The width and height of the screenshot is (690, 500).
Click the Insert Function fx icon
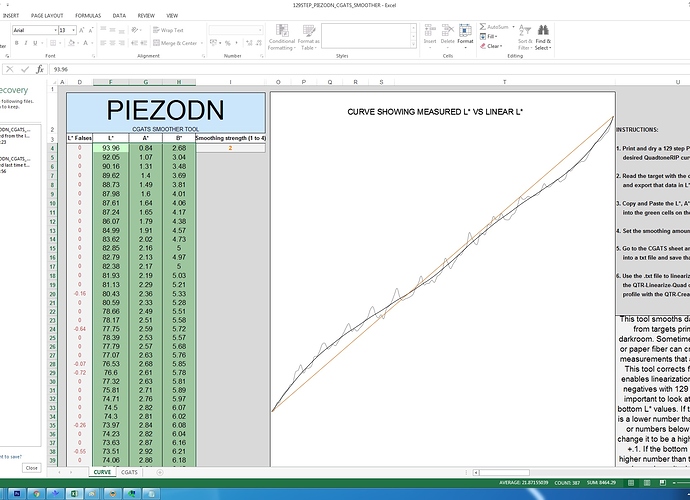[39, 69]
